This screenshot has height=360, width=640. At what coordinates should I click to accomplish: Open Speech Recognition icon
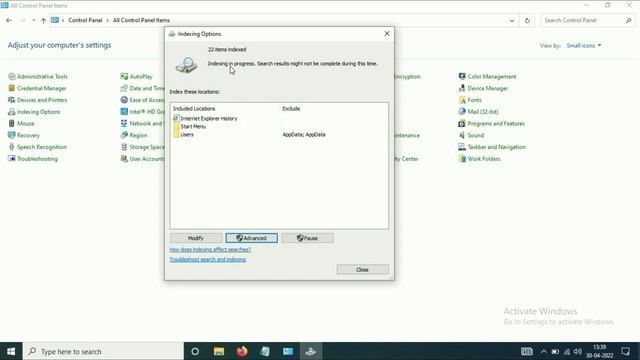pos(11,147)
